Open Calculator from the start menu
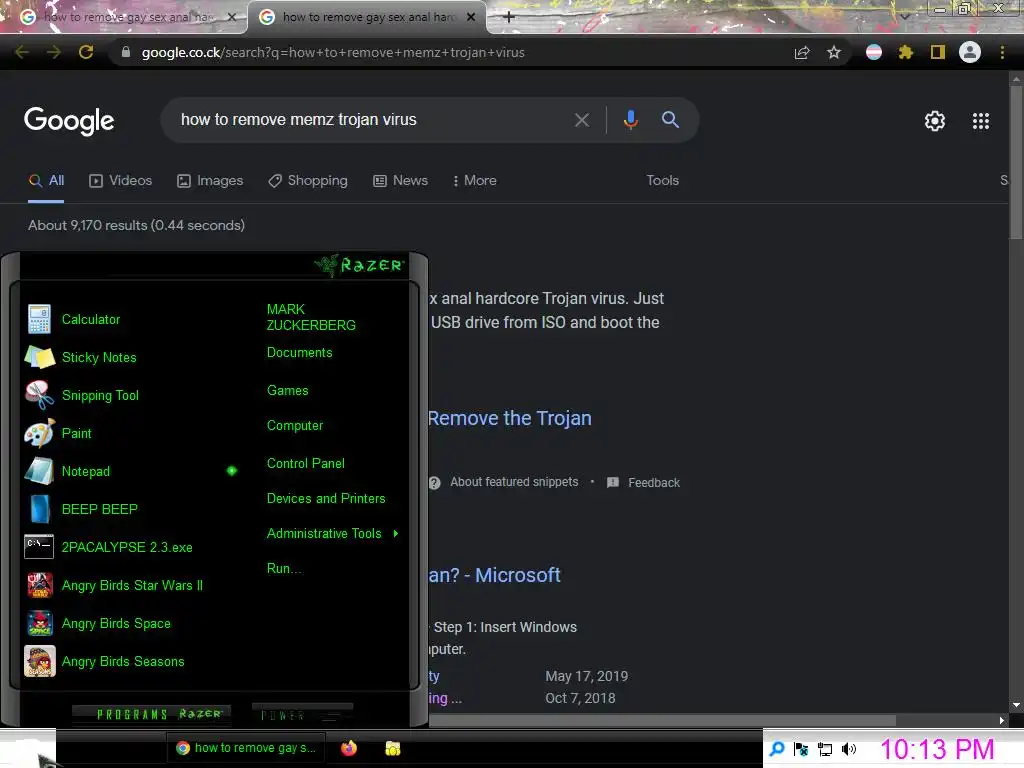Image resolution: width=1024 pixels, height=768 pixels. (91, 319)
